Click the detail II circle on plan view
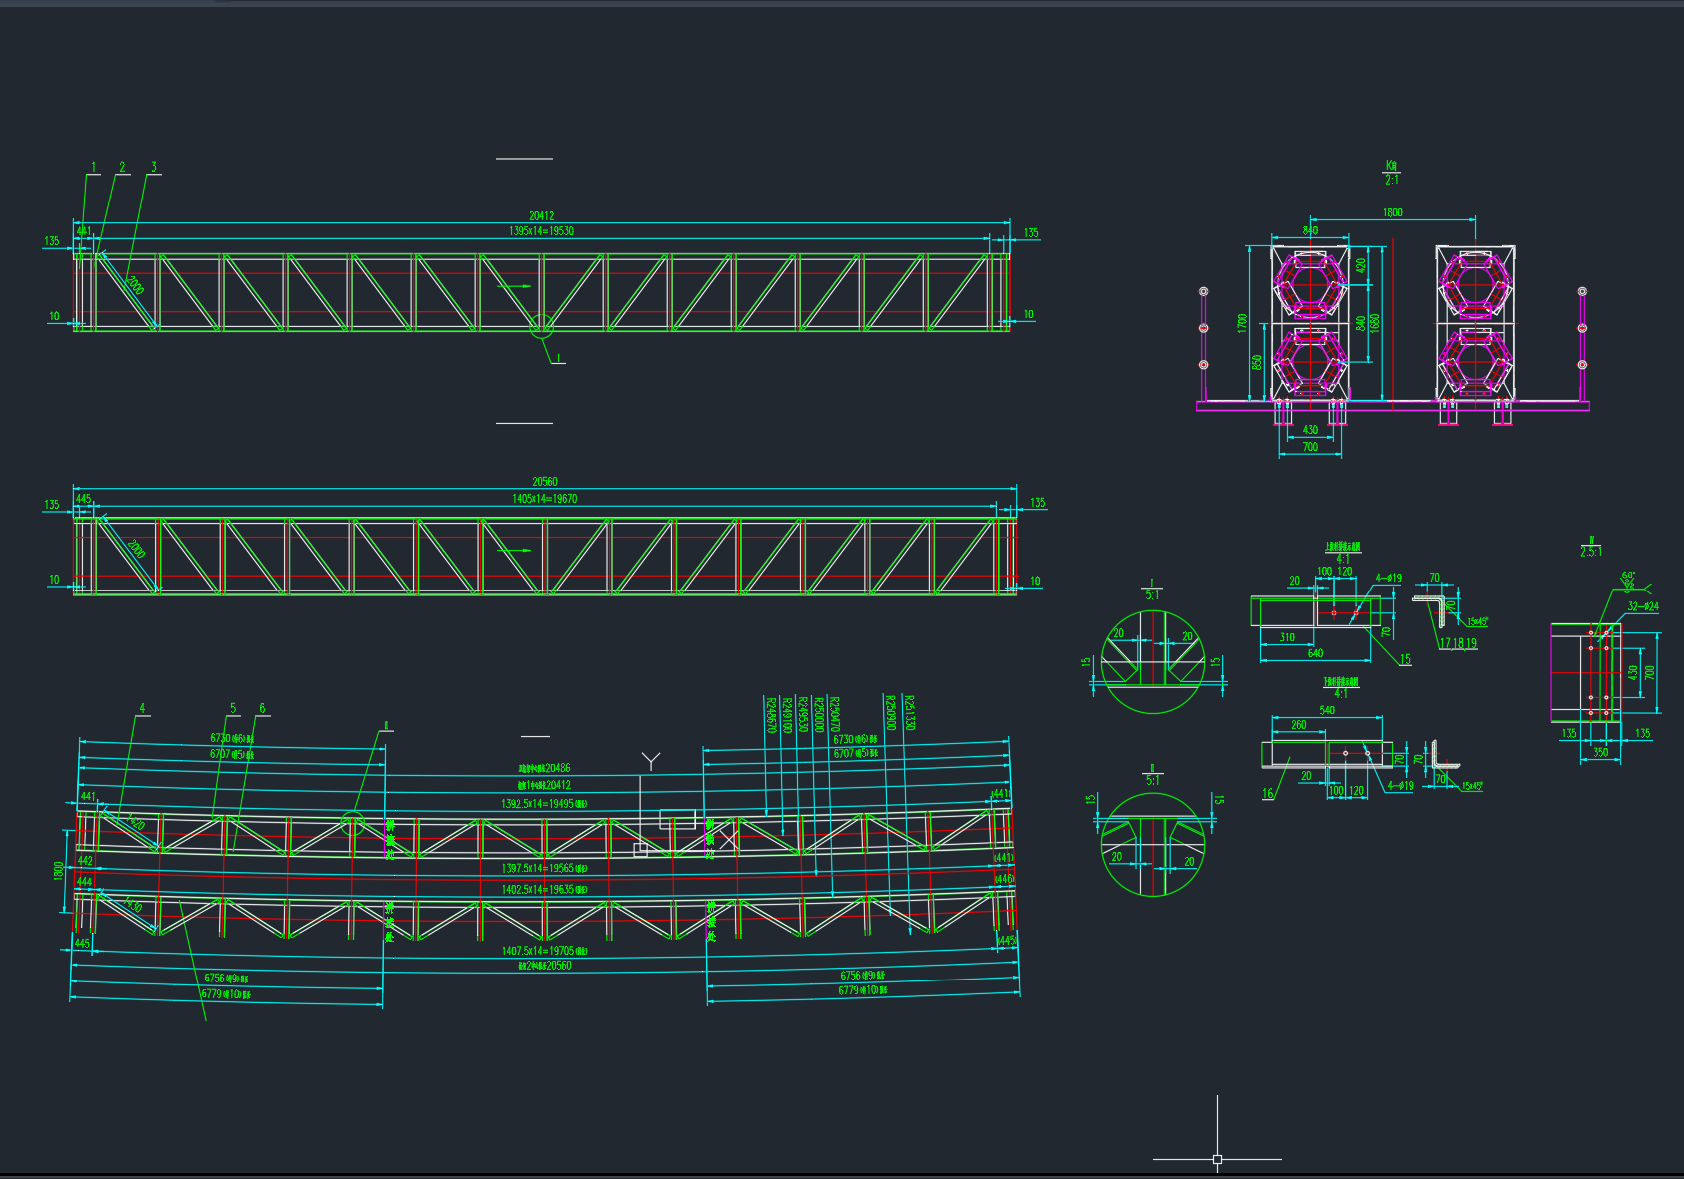 (x=352, y=823)
